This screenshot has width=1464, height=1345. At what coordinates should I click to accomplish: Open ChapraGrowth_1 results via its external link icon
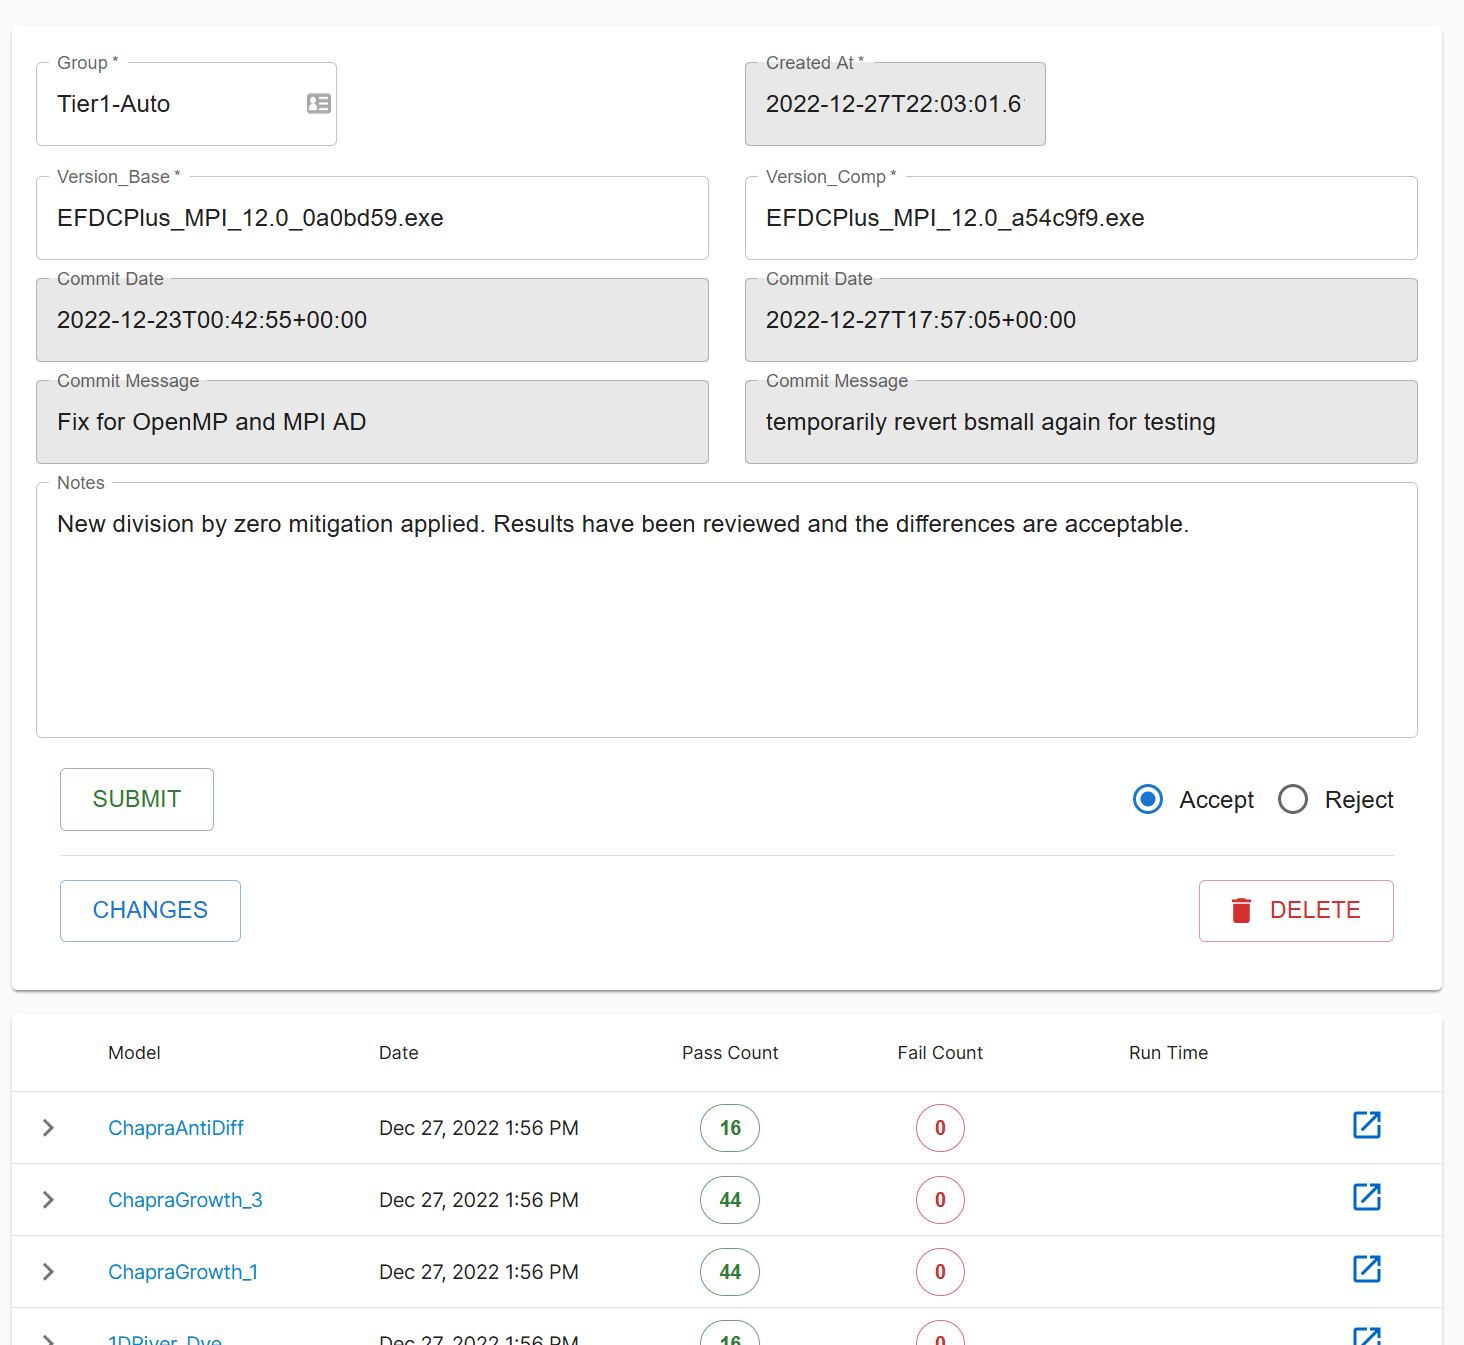tap(1367, 1270)
